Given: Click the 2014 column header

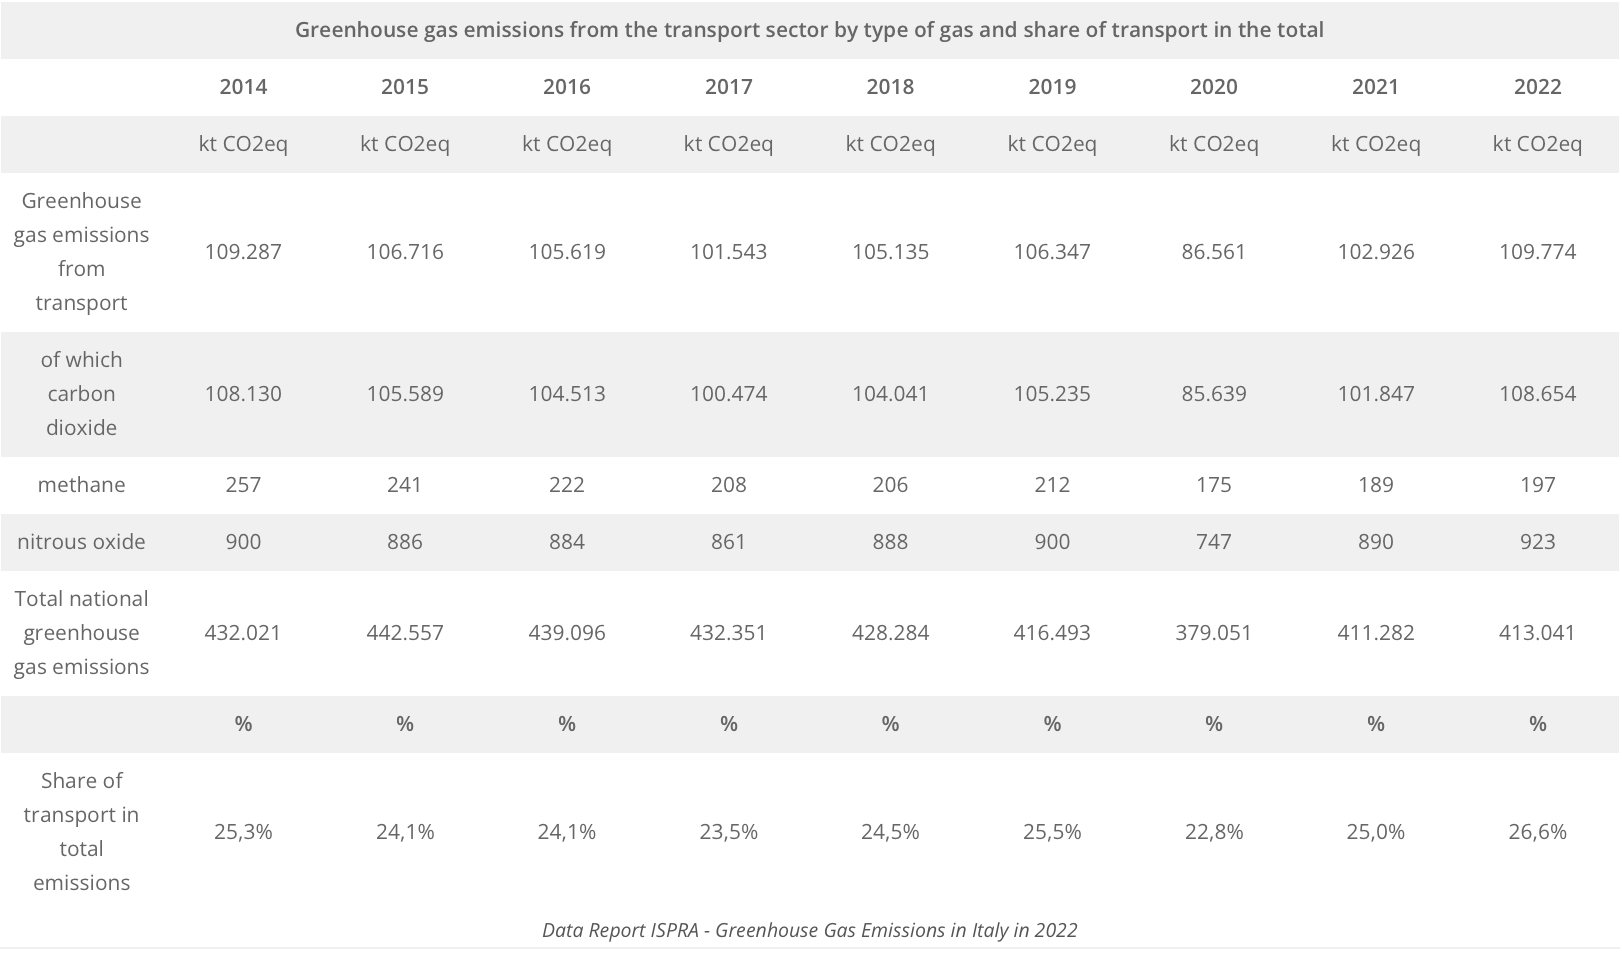Looking at the screenshot, I should click(x=243, y=87).
